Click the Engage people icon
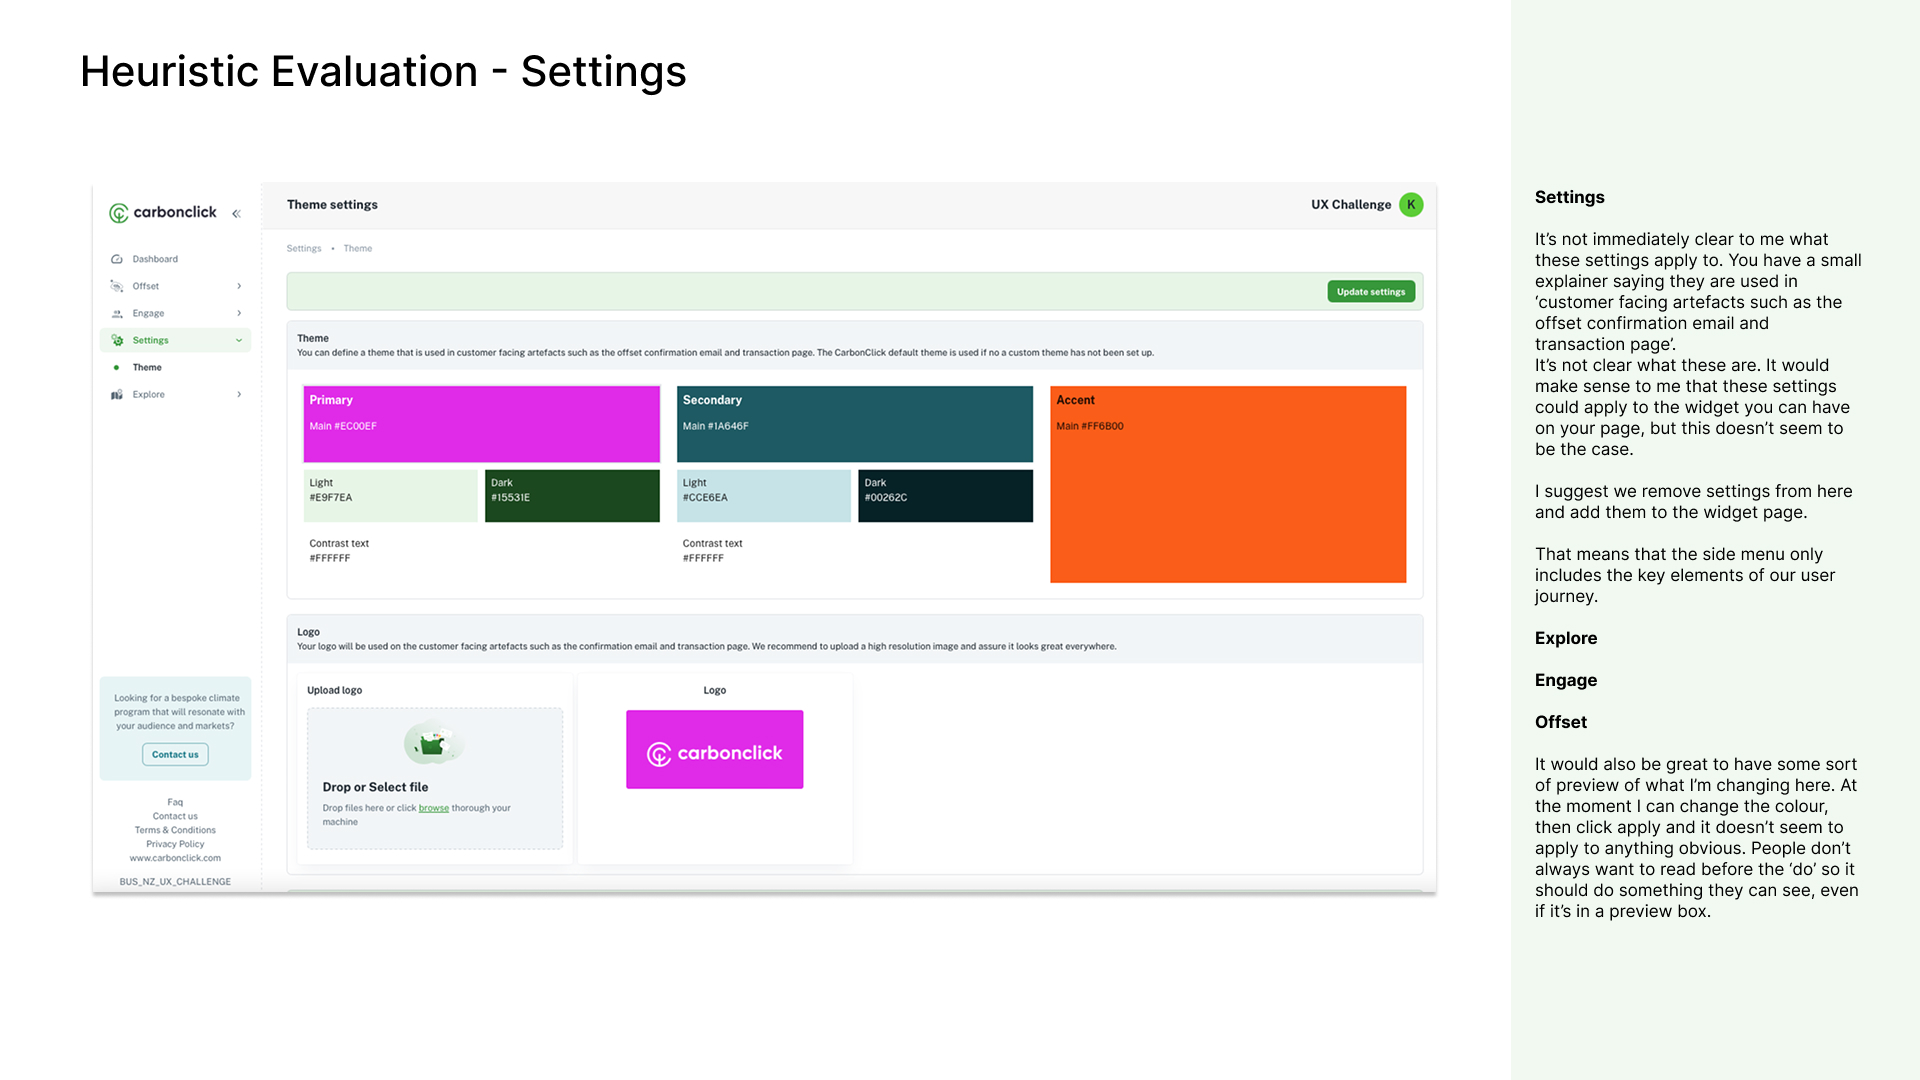This screenshot has height=1080, width=1920. click(x=117, y=313)
